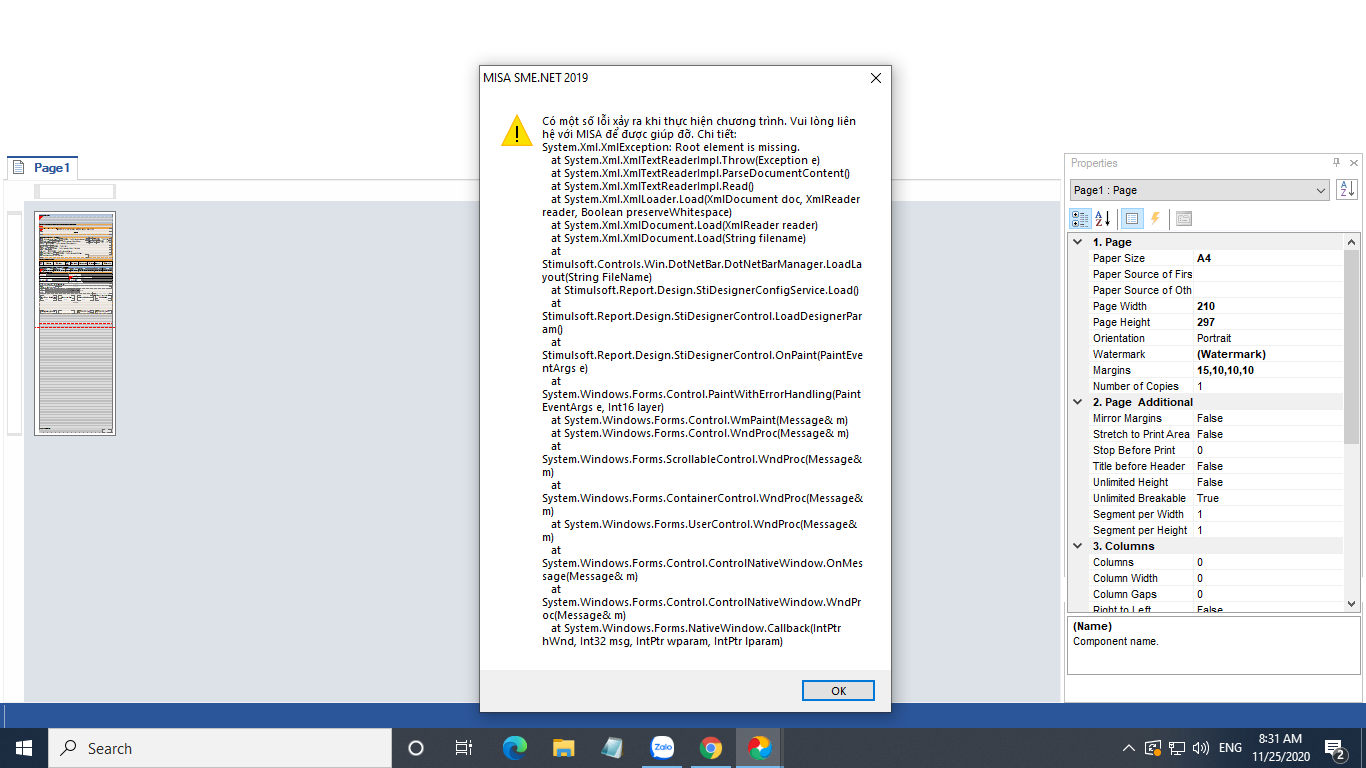Click the Properties grid scrollbar down arrow
1366x768 pixels.
click(1352, 603)
